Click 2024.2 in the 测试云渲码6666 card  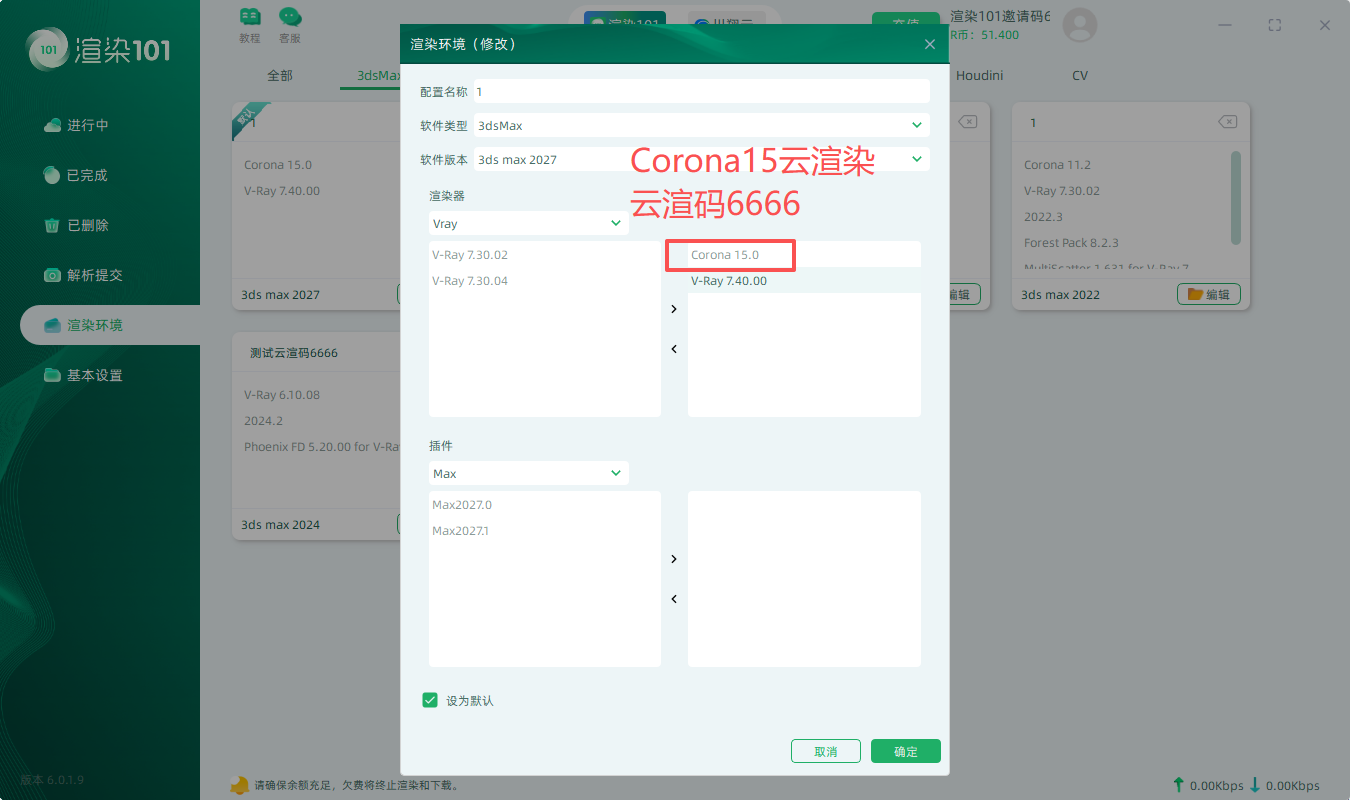[263, 421]
